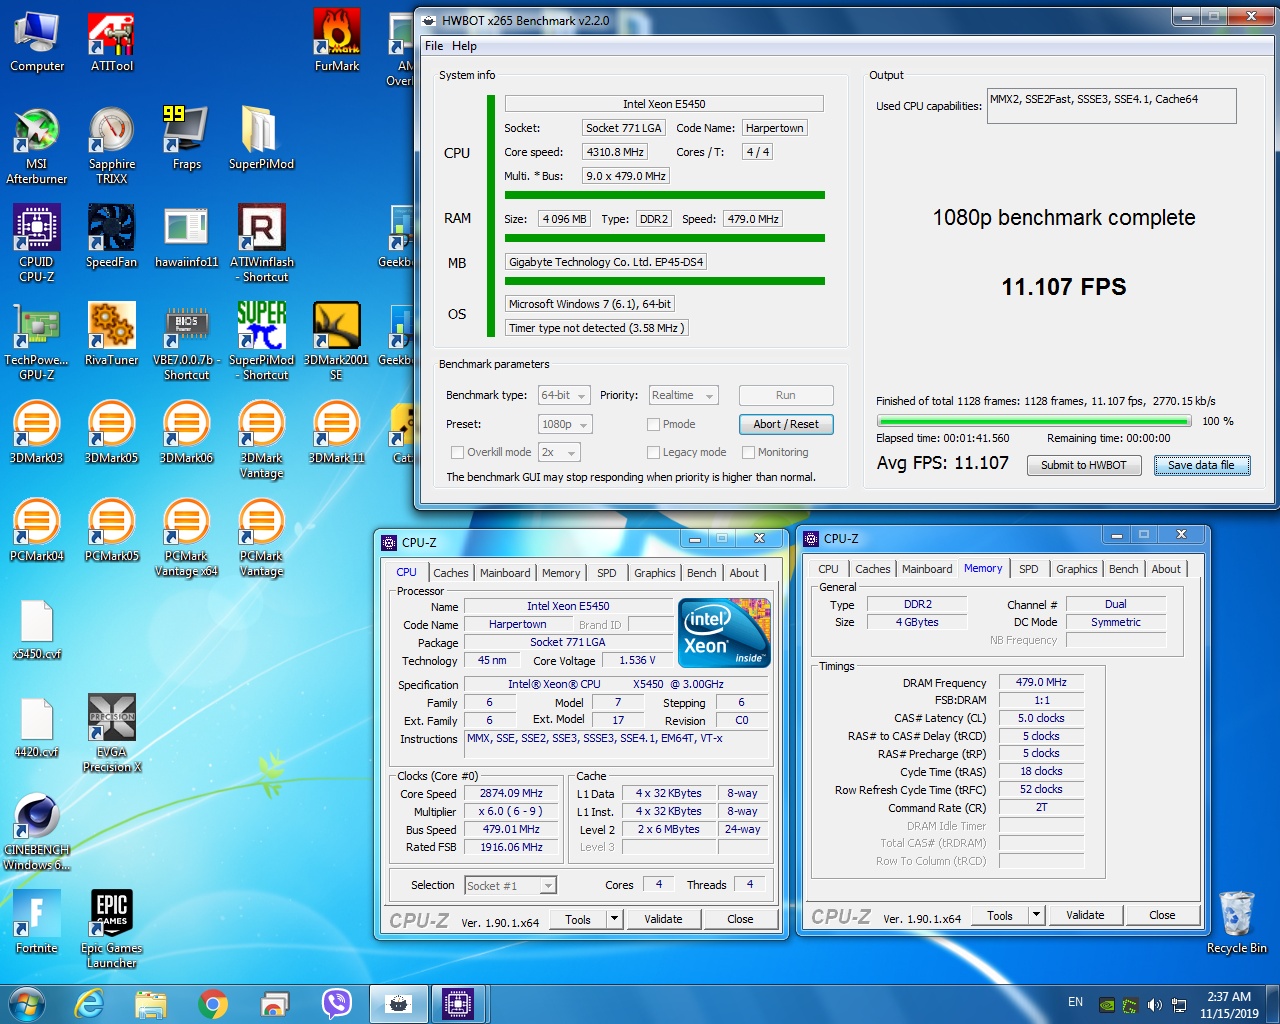Enable the Pmode checkbox
This screenshot has height=1024, width=1280.
(x=653, y=424)
